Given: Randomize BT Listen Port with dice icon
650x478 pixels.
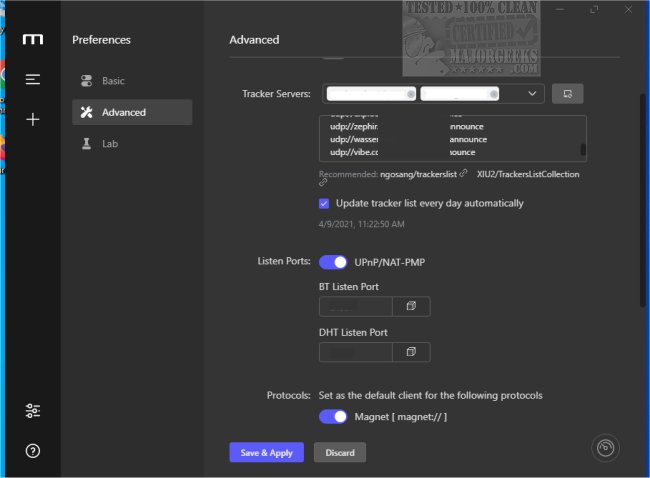Looking at the screenshot, I should [x=410, y=305].
